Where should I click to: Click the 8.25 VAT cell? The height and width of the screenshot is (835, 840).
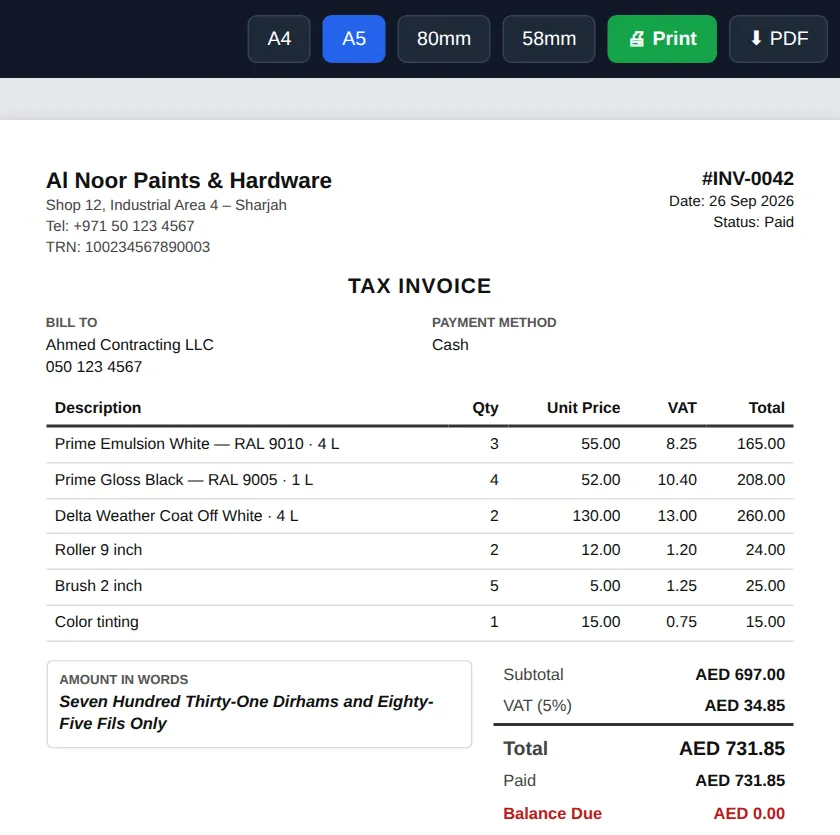[681, 444]
